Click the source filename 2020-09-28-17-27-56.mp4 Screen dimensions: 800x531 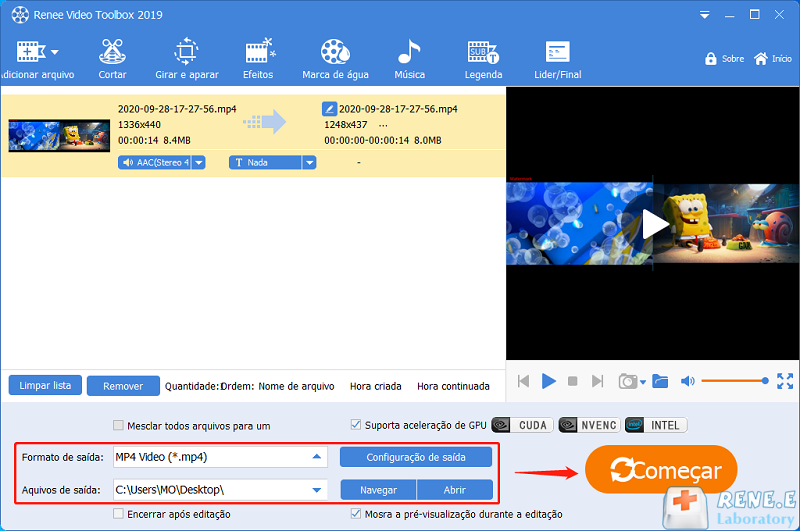(177, 109)
